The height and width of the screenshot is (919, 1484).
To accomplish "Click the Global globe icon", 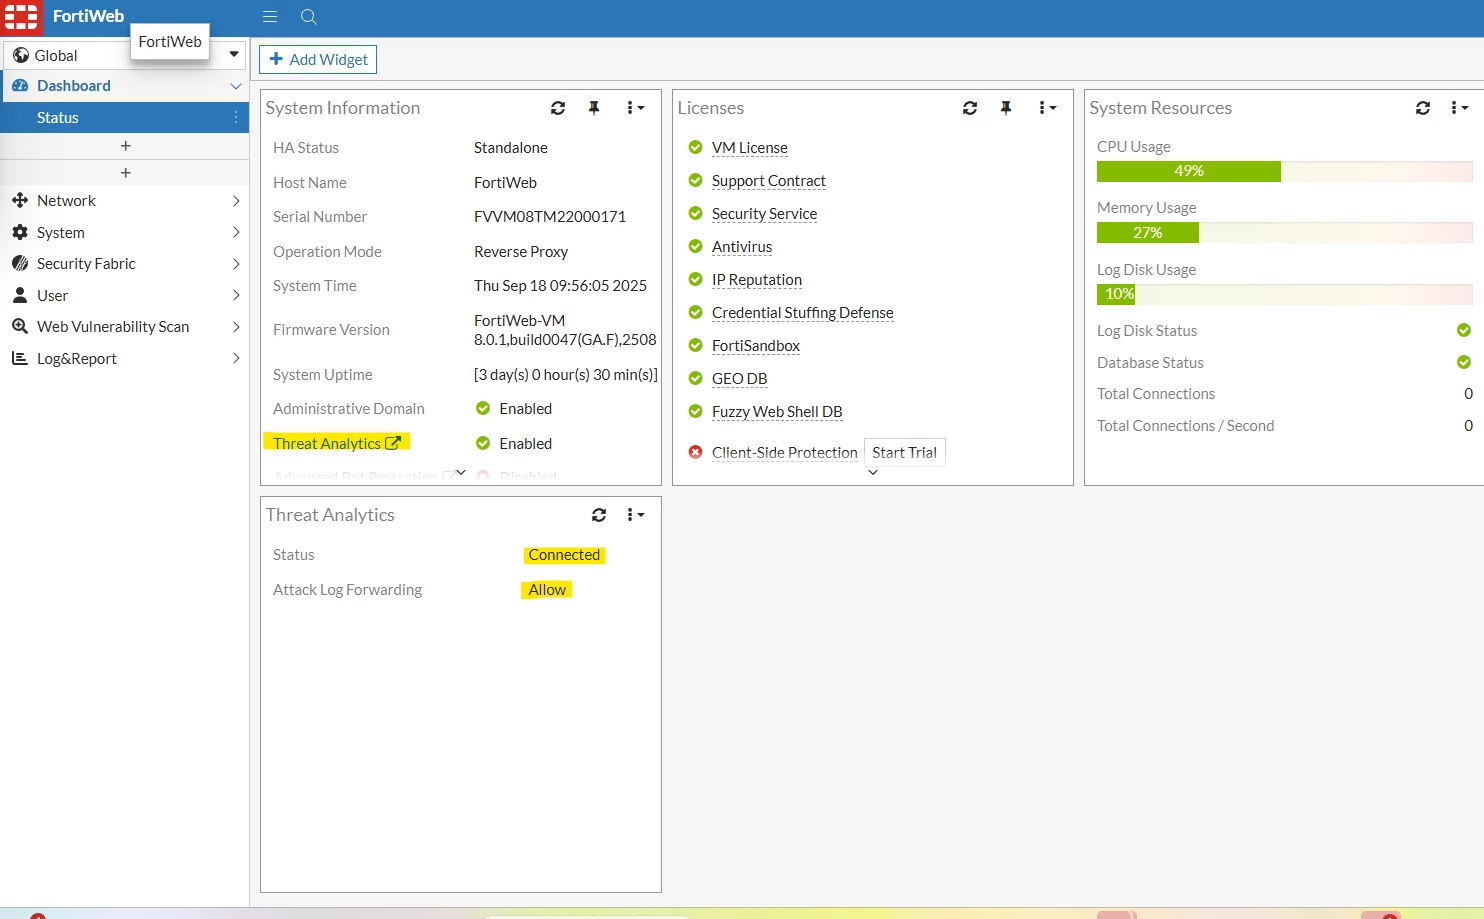I will (x=21, y=55).
